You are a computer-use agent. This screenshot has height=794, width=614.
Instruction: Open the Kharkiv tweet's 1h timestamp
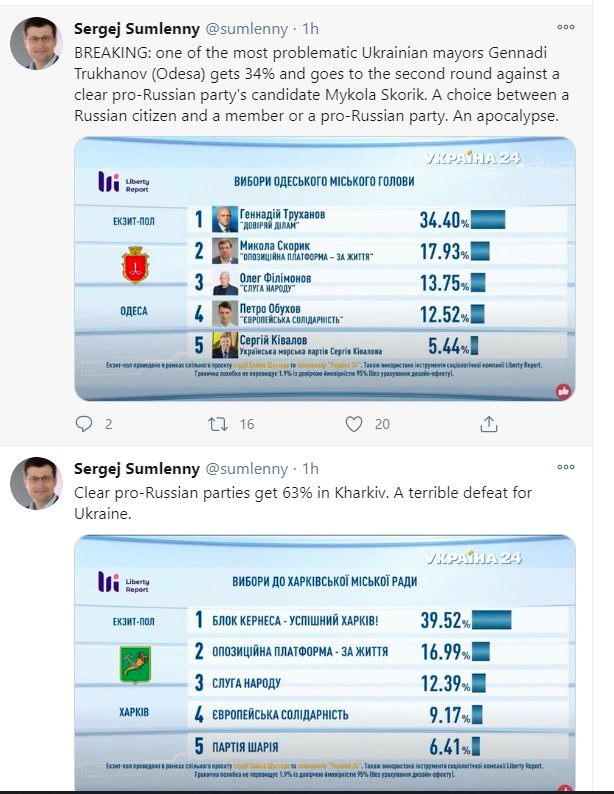[311, 468]
